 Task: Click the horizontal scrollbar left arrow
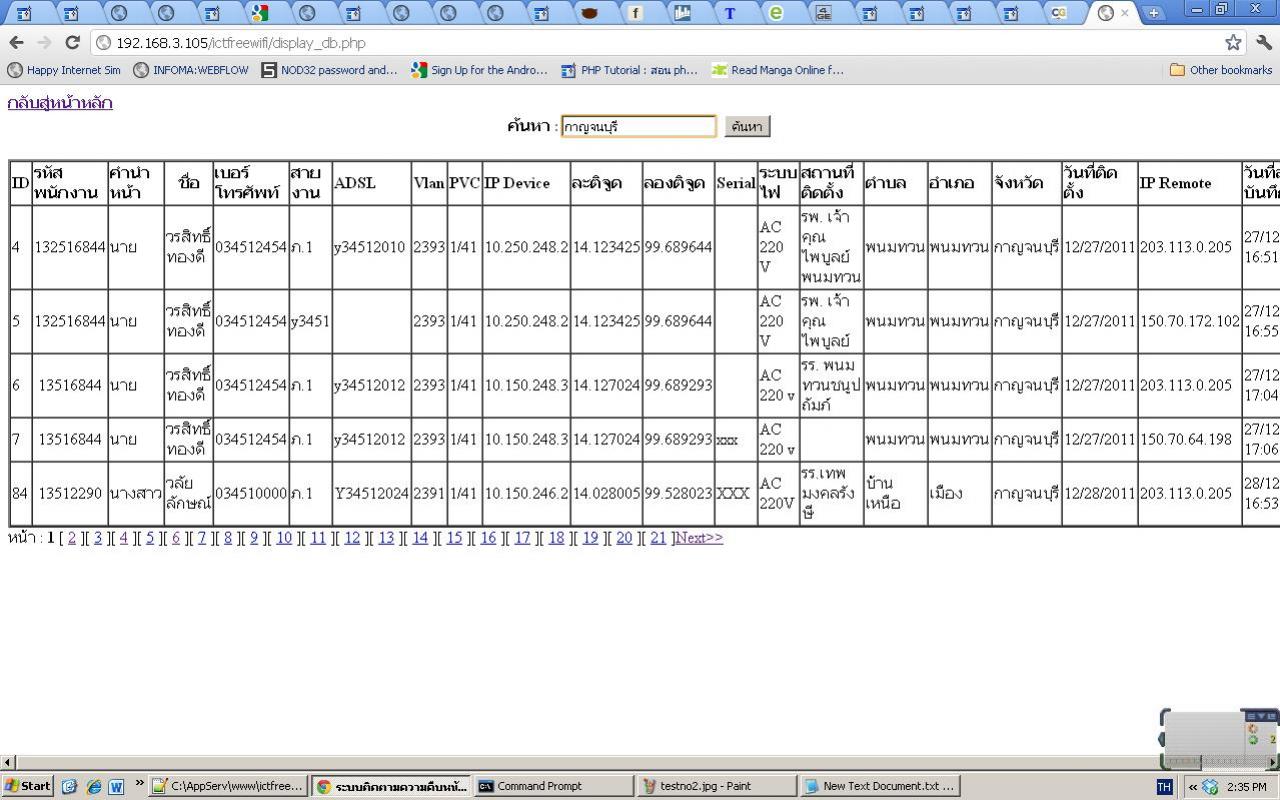coord(8,763)
